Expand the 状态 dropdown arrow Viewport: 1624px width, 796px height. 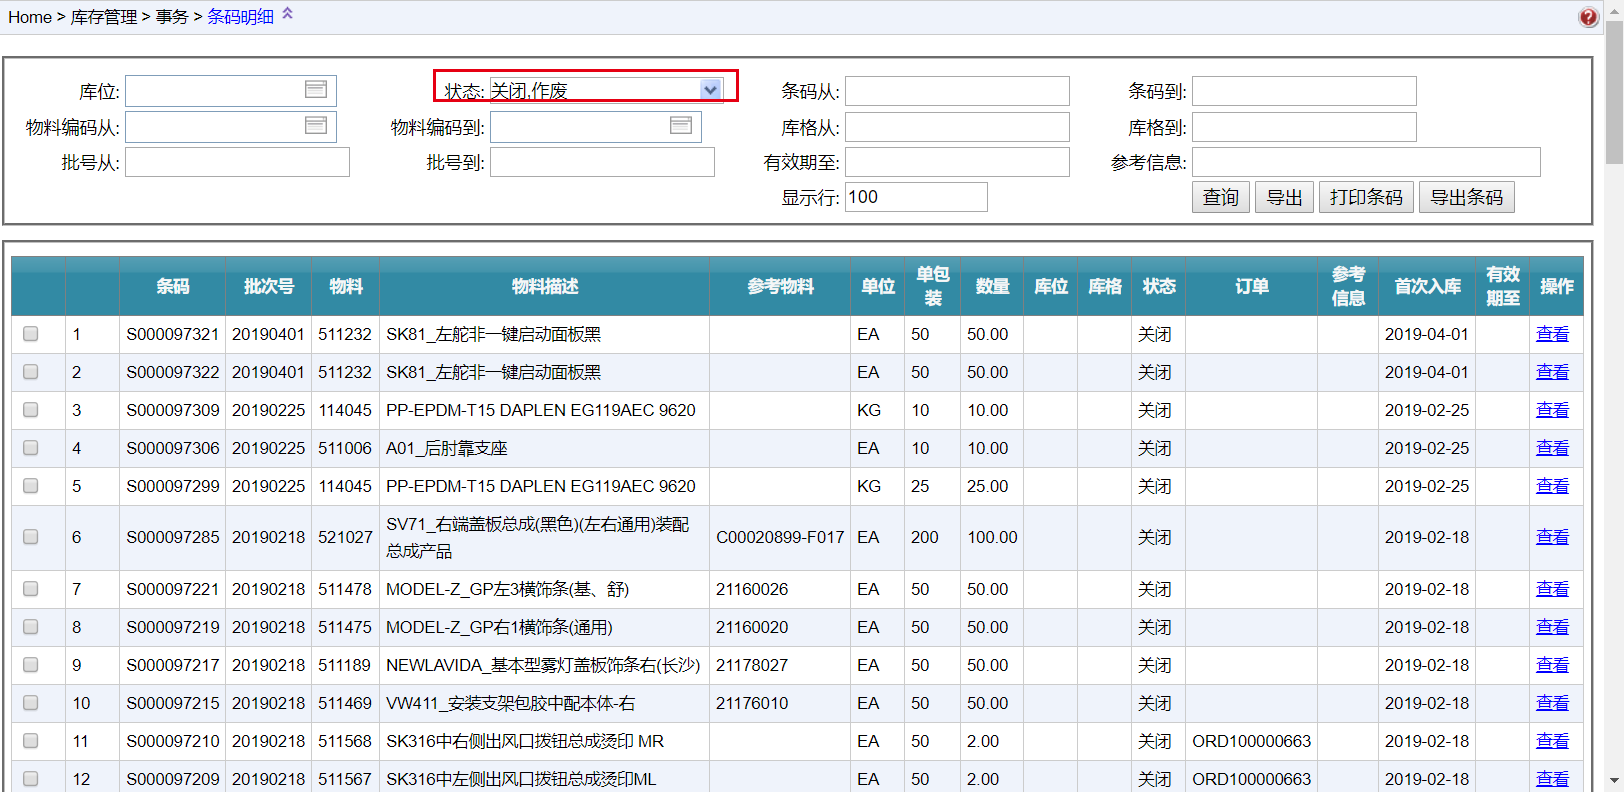(710, 90)
